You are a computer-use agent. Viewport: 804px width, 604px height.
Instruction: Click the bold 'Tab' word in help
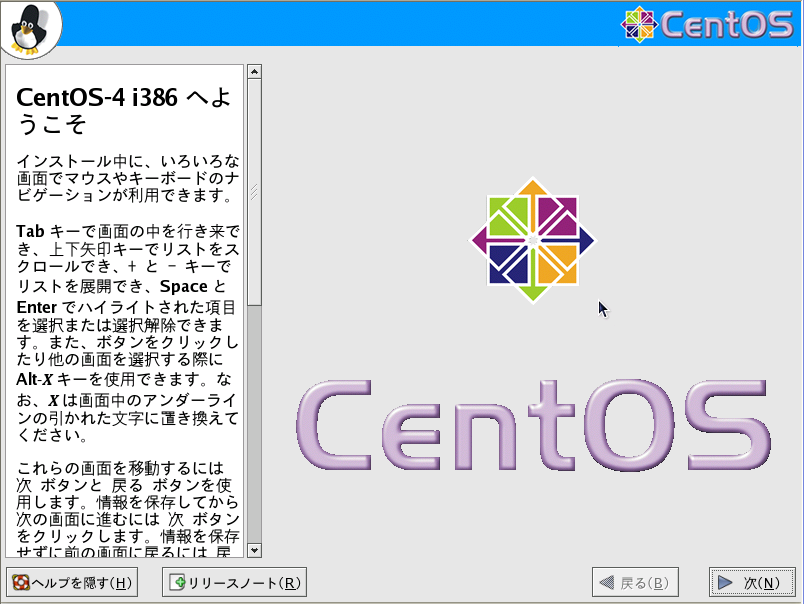tap(30, 231)
